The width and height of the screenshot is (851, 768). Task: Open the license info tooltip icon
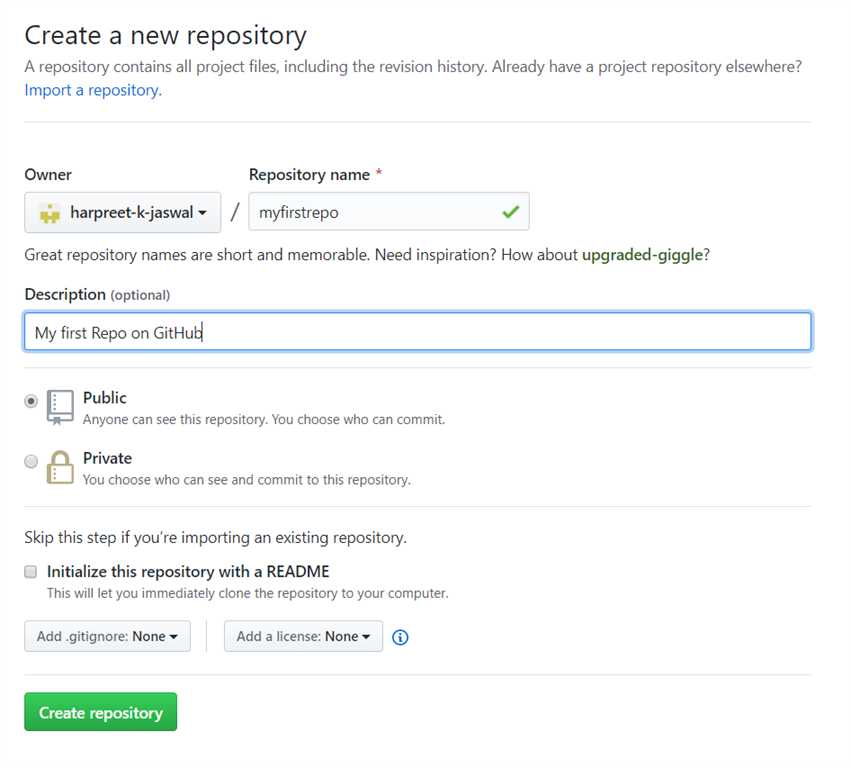[x=400, y=637]
